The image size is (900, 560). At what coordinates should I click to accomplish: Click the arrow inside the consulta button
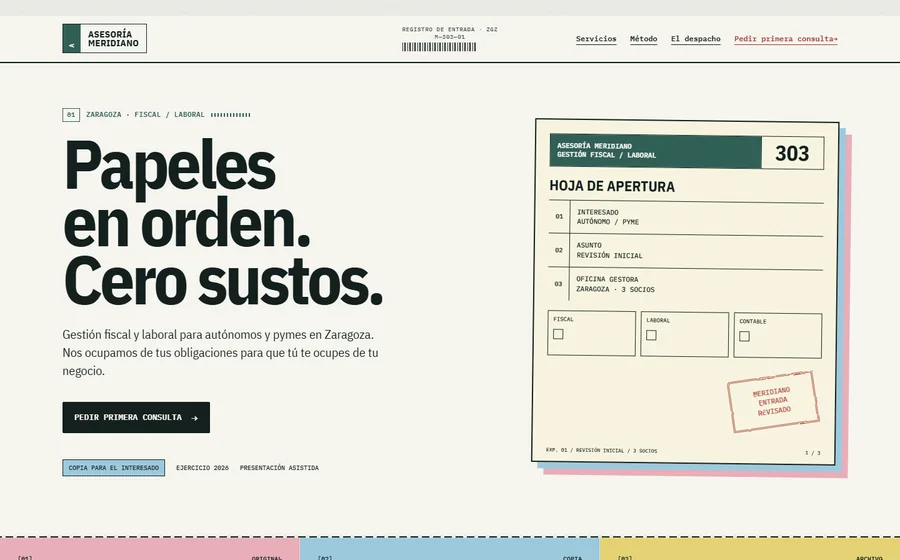(195, 418)
